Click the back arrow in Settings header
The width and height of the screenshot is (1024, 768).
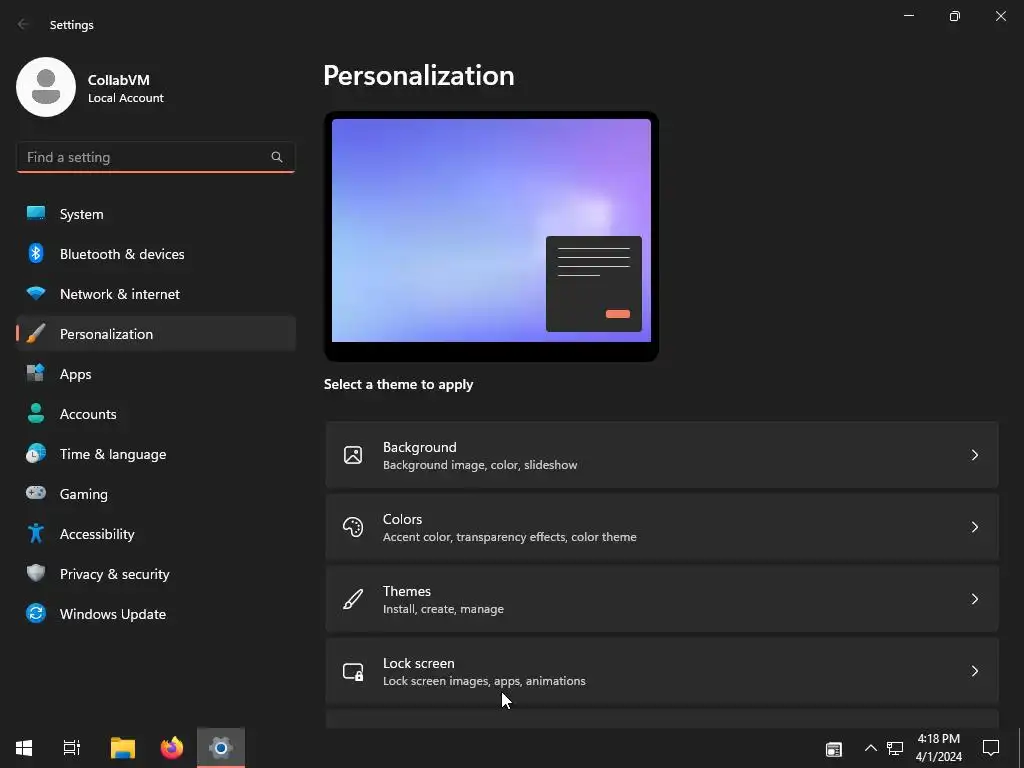click(23, 24)
